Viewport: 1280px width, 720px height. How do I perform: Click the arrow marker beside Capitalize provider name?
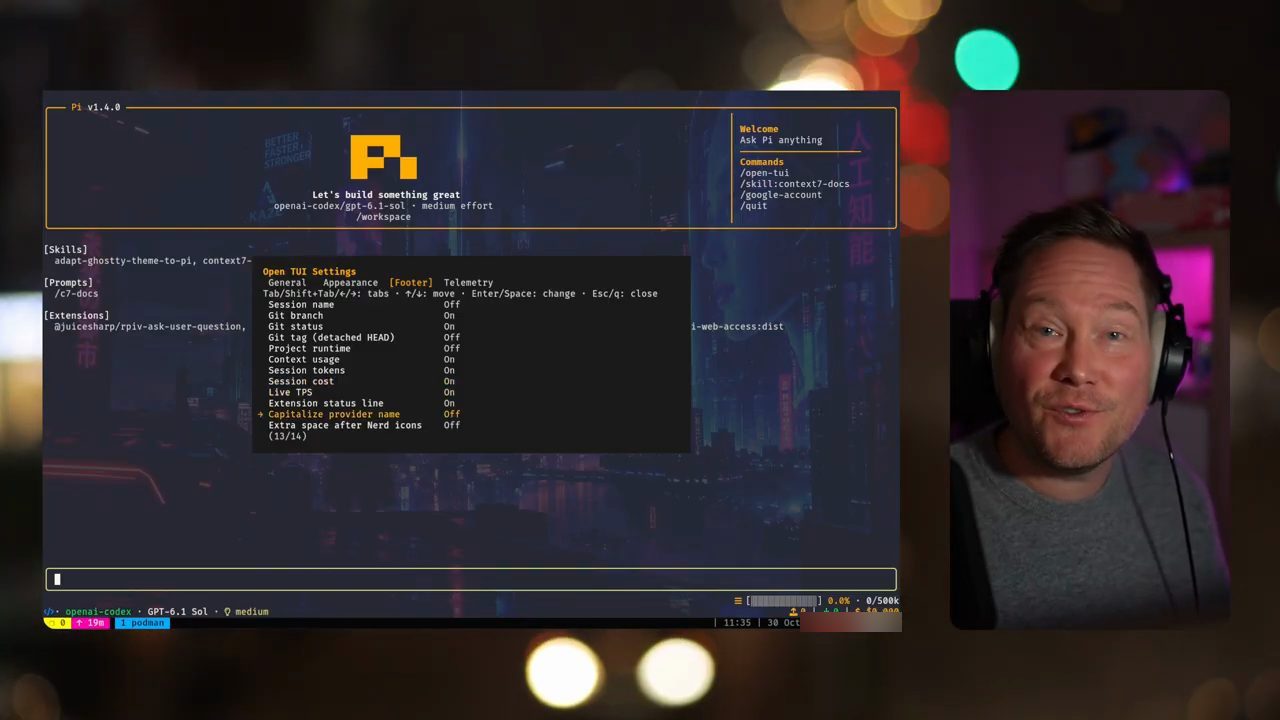click(261, 414)
